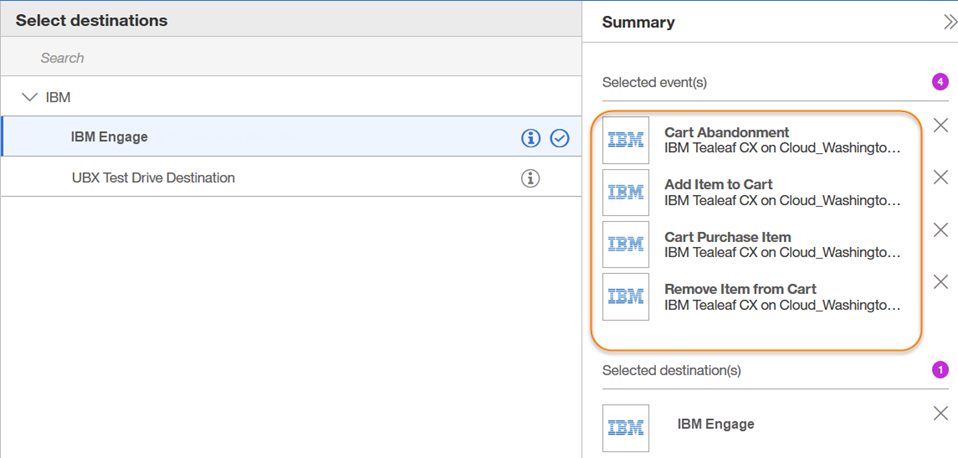
Task: Select the IBM Engage destination row
Action: 291,137
